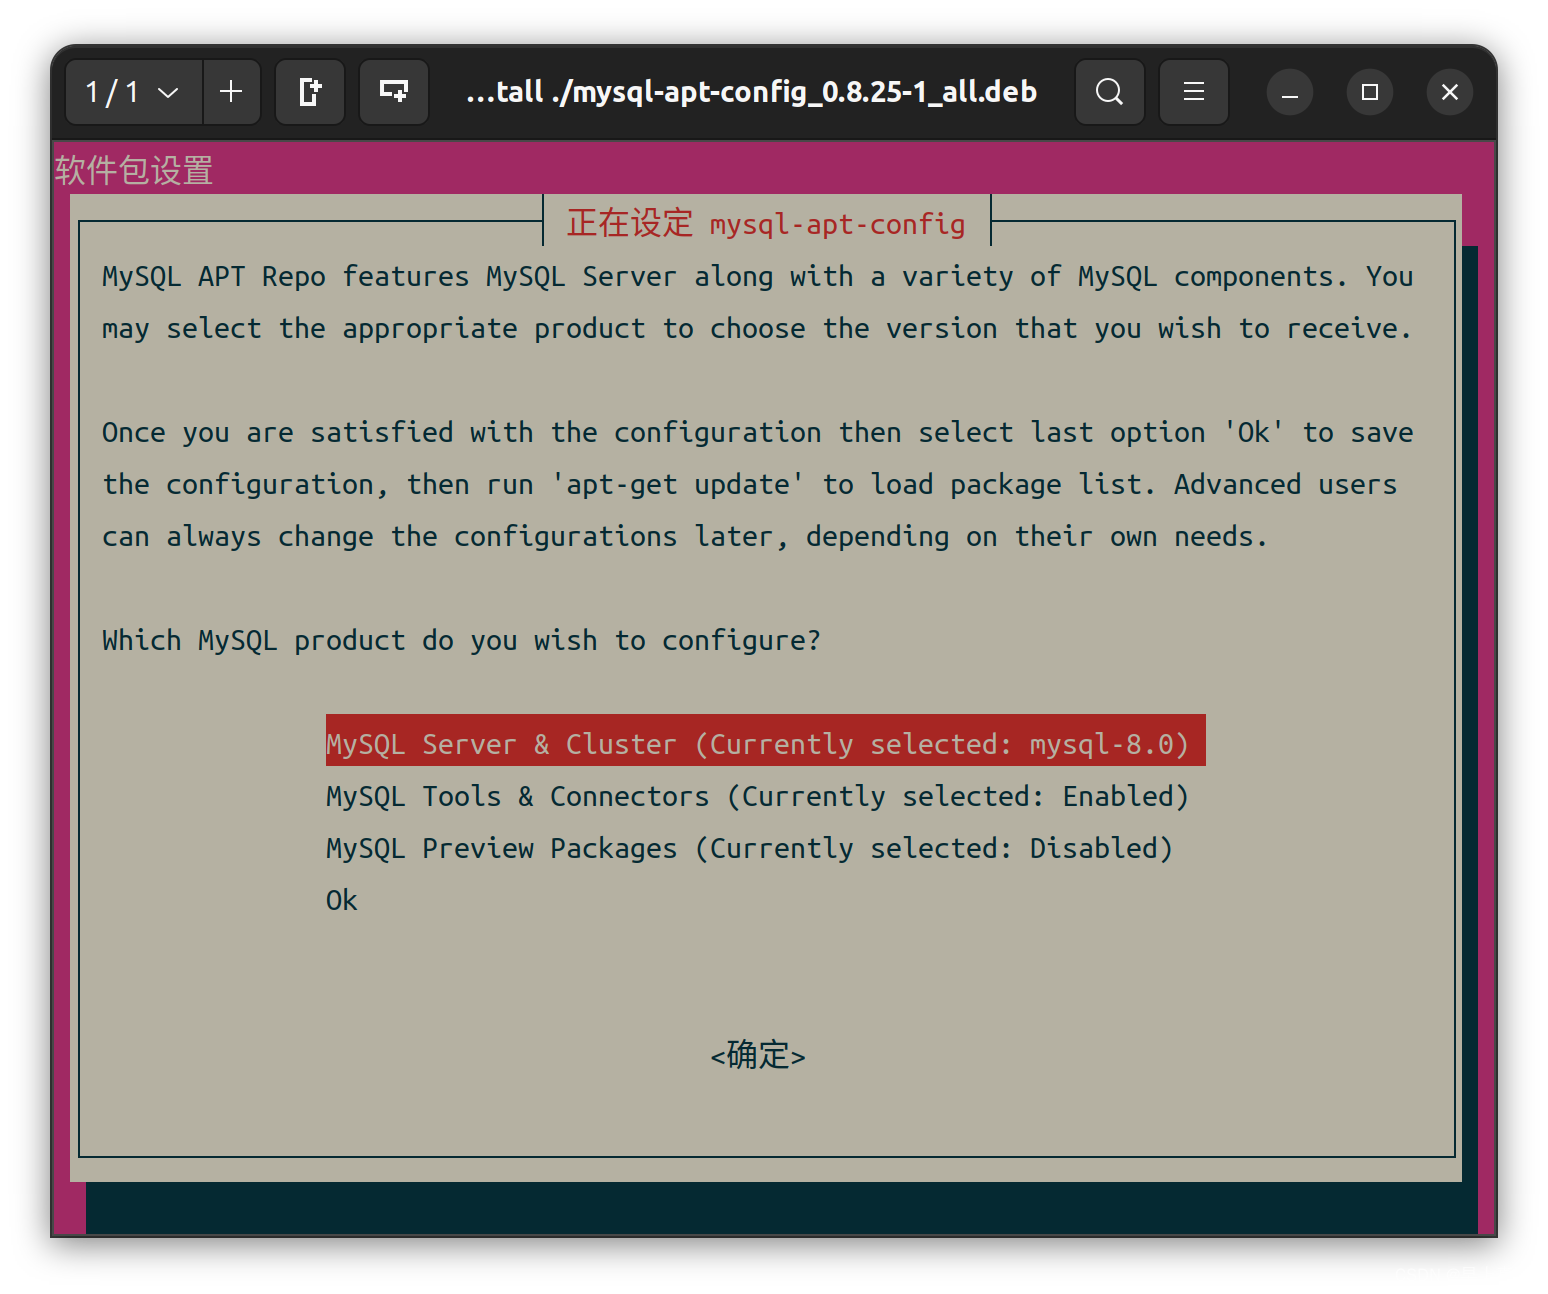Expand the 1/1 tab switcher dropdown
This screenshot has height=1294, width=1548.
point(133,92)
